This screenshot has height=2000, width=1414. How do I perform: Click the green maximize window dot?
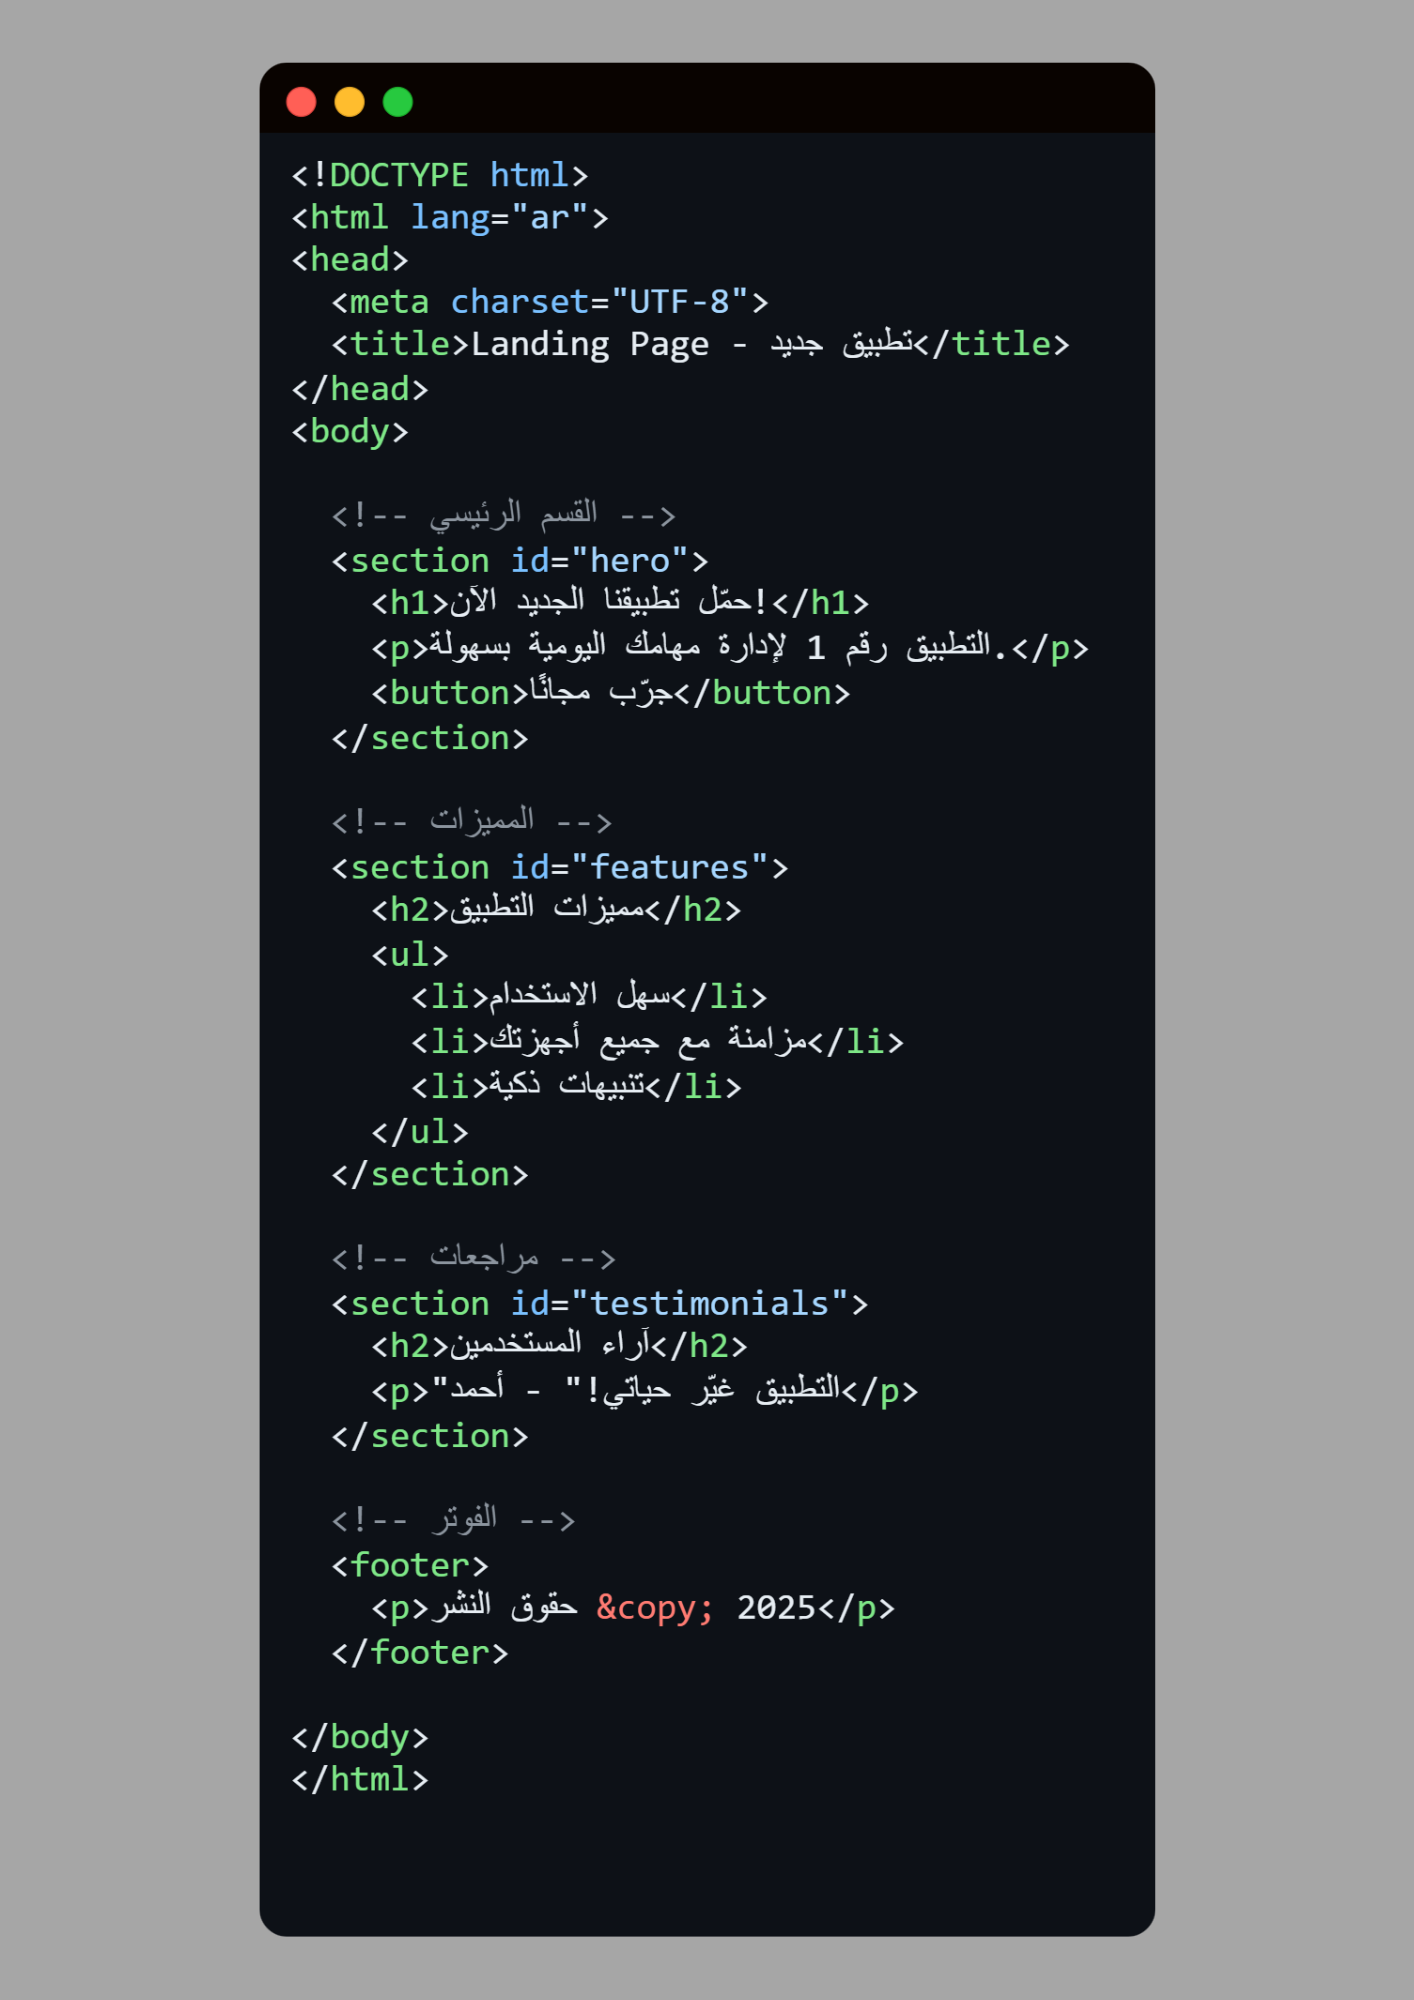coord(398,102)
